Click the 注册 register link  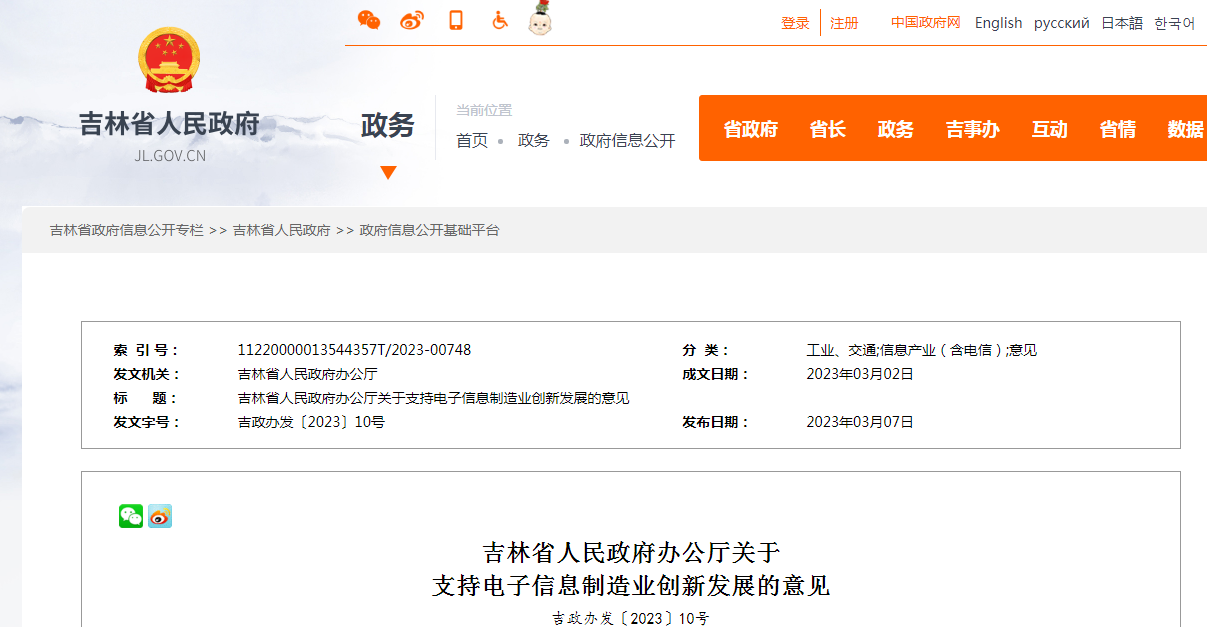pyautogui.click(x=844, y=23)
